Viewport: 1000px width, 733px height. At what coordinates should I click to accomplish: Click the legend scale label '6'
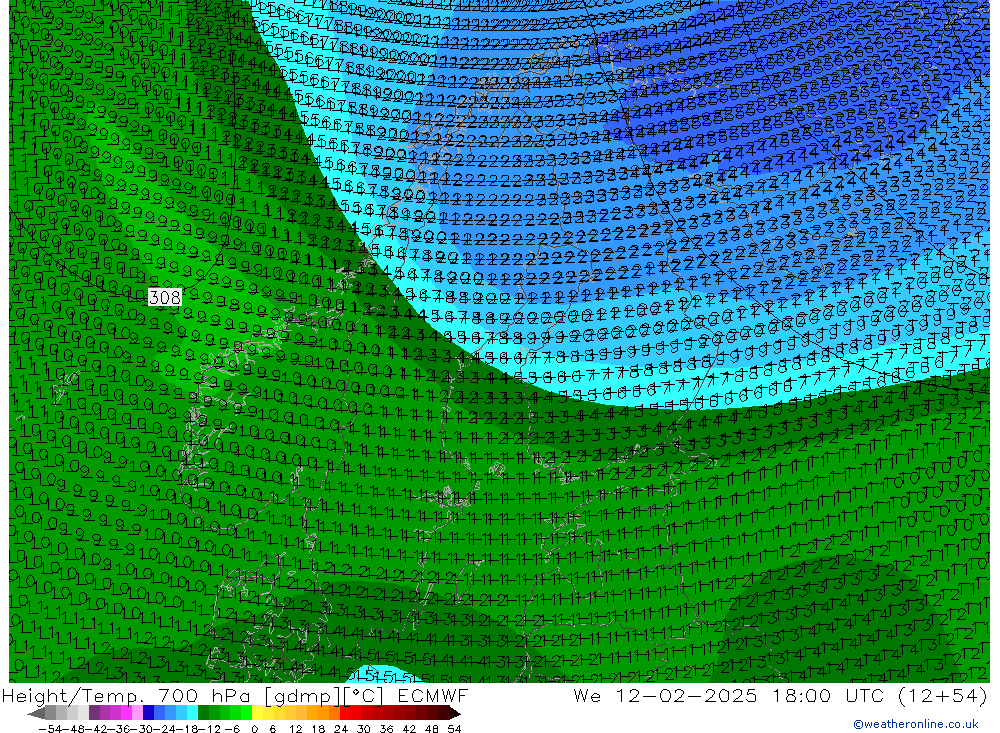(x=272, y=729)
